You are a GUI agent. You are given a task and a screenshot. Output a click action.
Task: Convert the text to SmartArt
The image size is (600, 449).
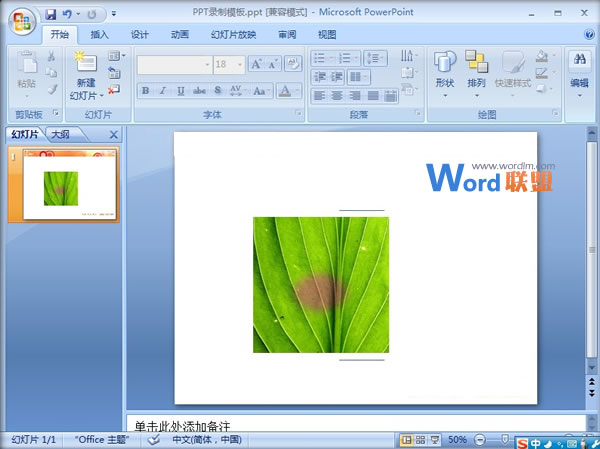(x=409, y=90)
